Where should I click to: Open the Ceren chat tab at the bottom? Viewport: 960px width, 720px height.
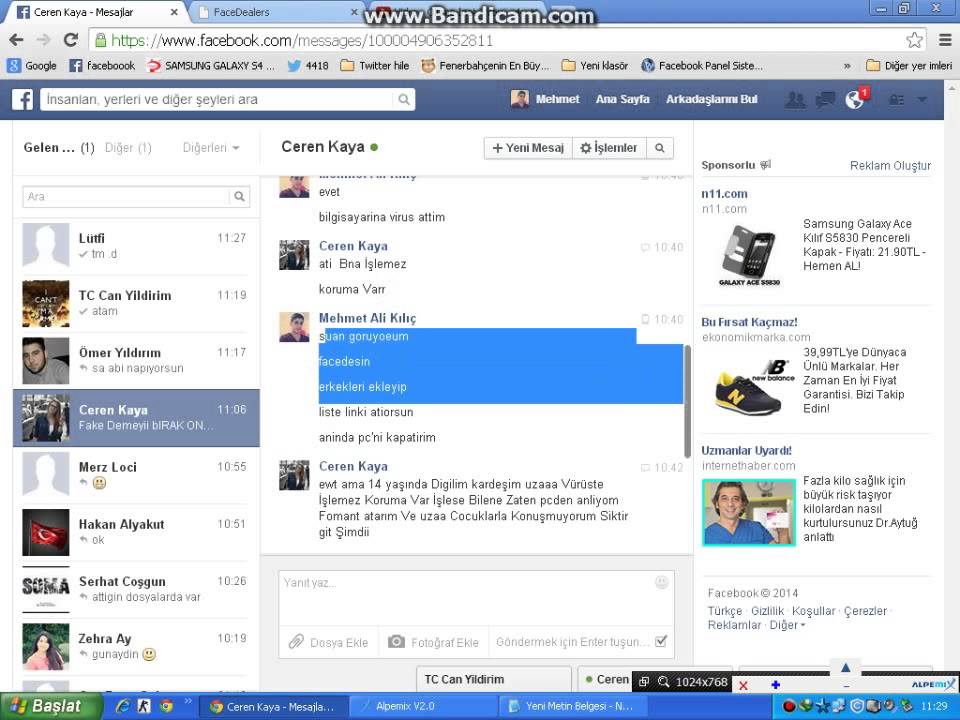click(x=607, y=680)
